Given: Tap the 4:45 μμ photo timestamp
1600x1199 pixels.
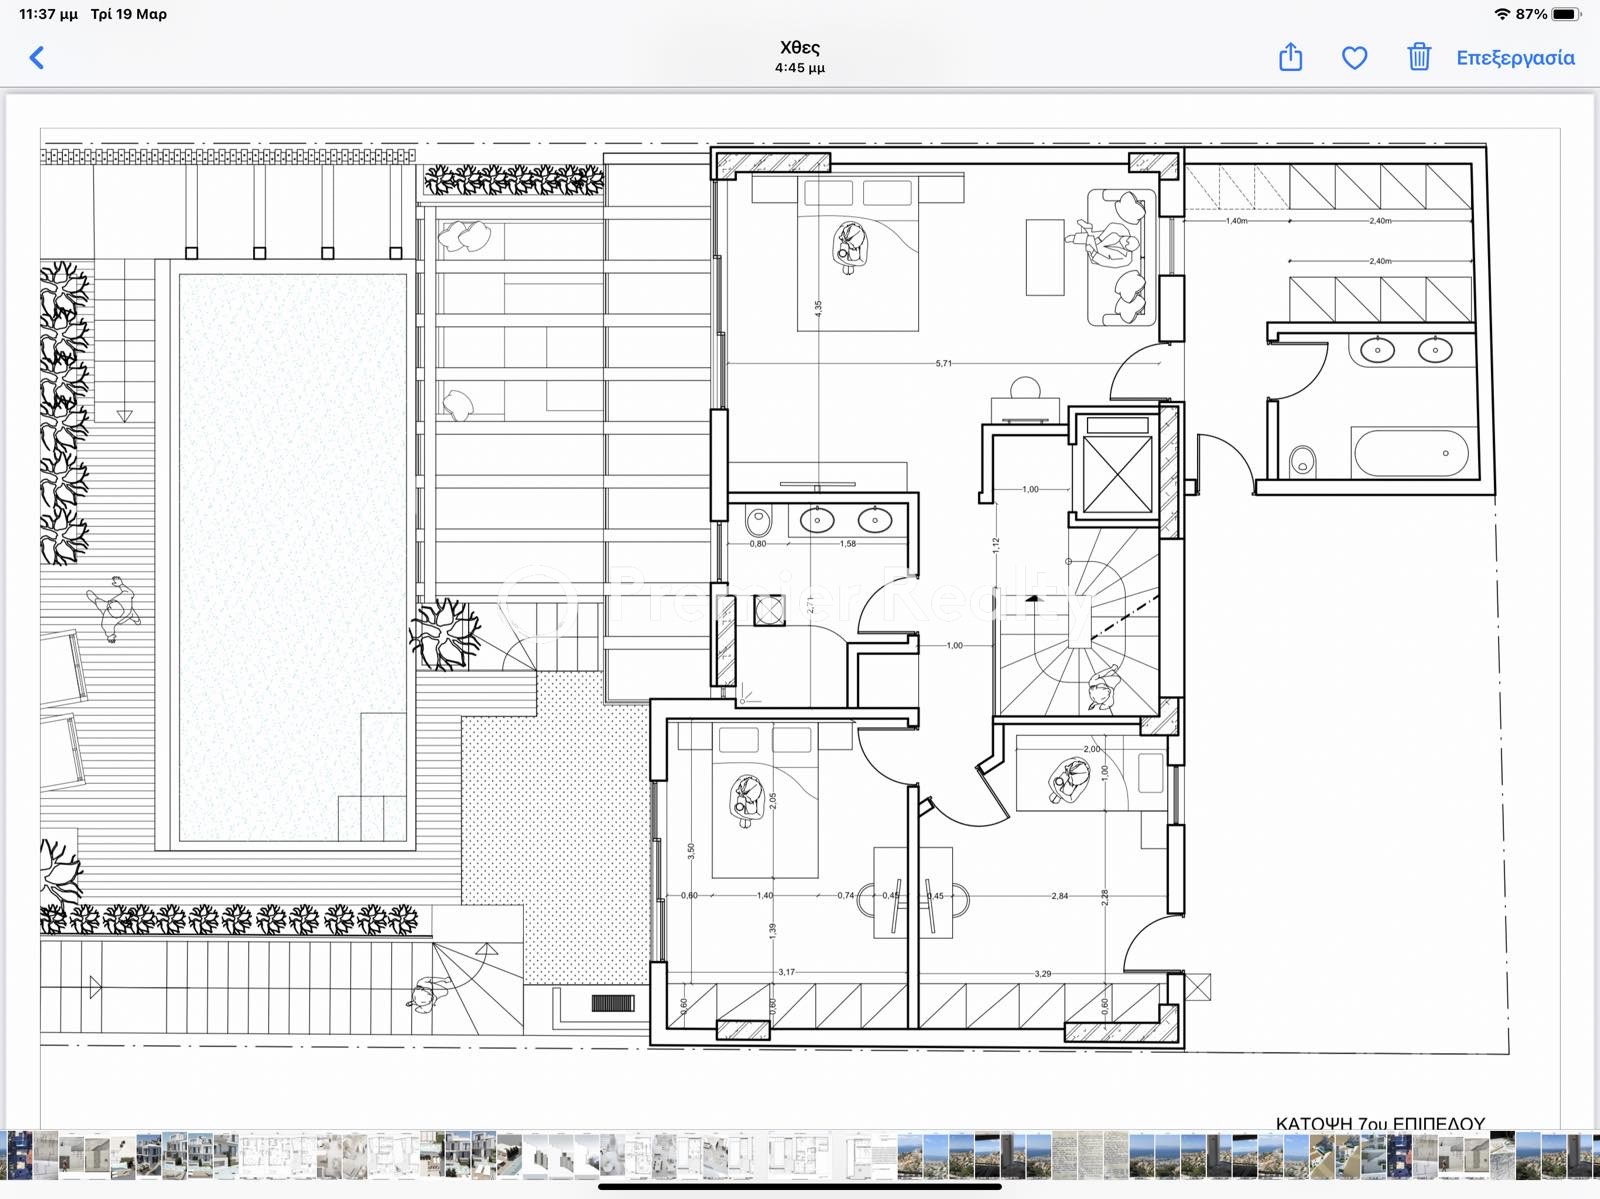Looking at the screenshot, I should [x=799, y=68].
